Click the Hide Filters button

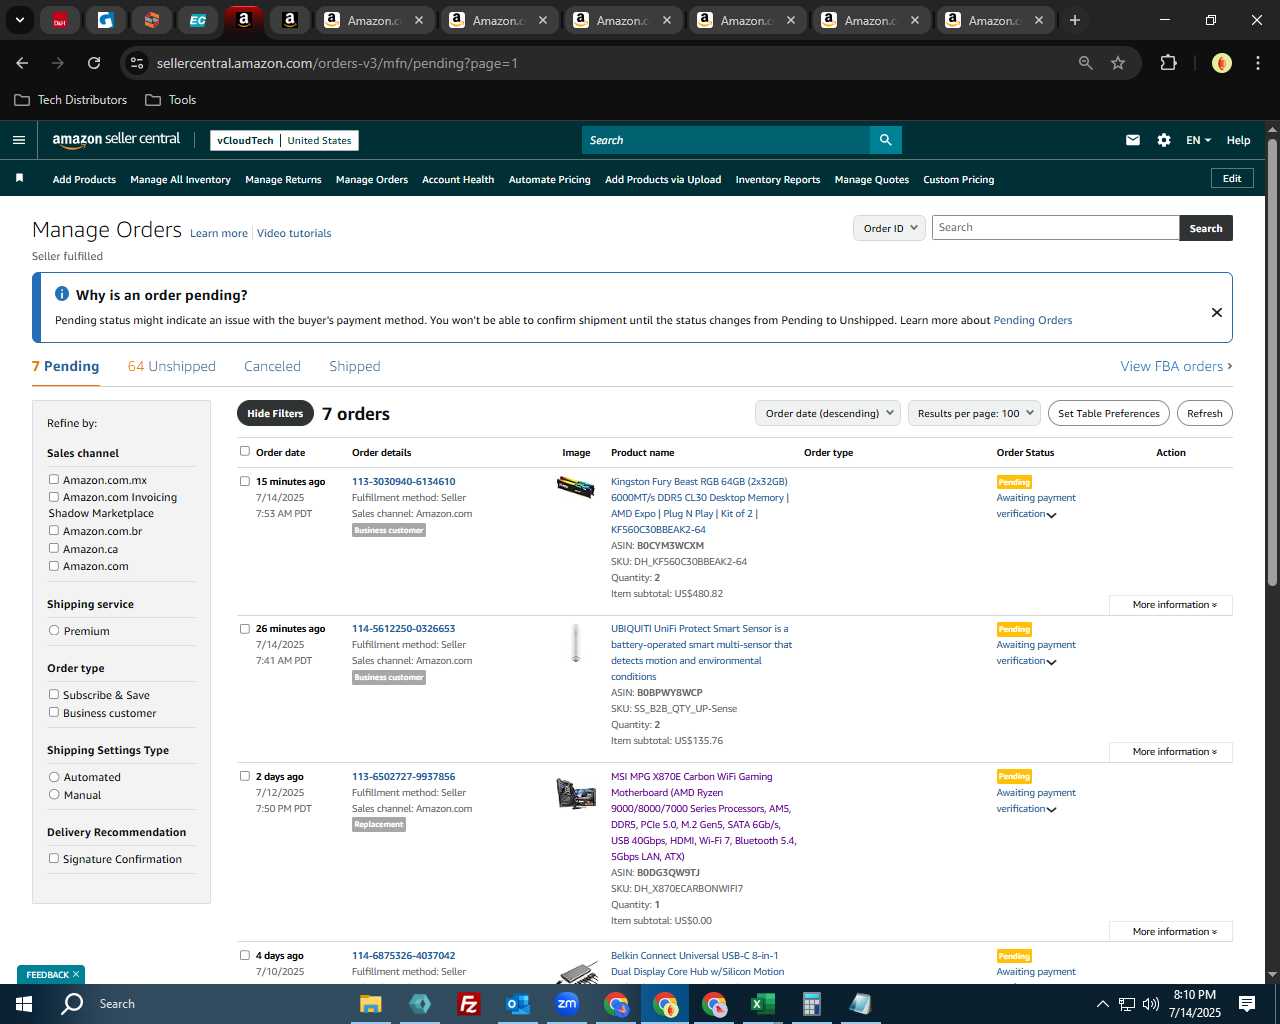pos(275,413)
